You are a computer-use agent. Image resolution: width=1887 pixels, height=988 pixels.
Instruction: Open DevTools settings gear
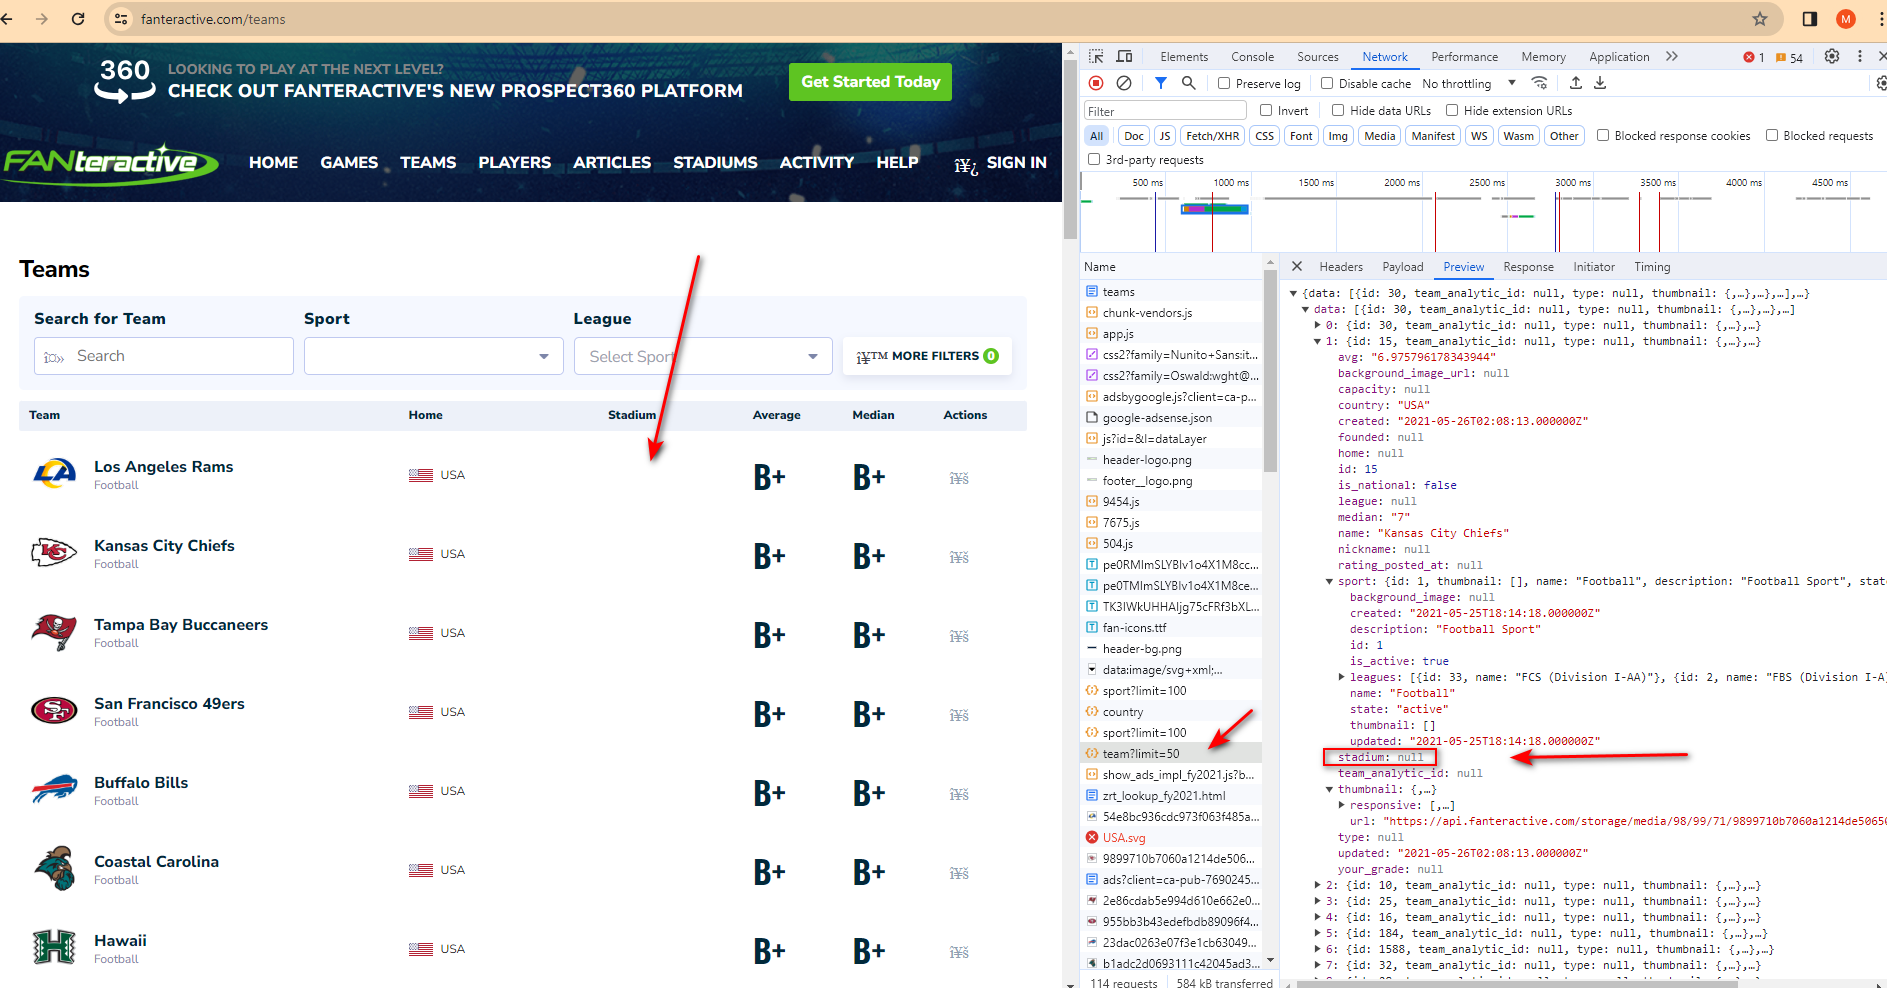1832,56
